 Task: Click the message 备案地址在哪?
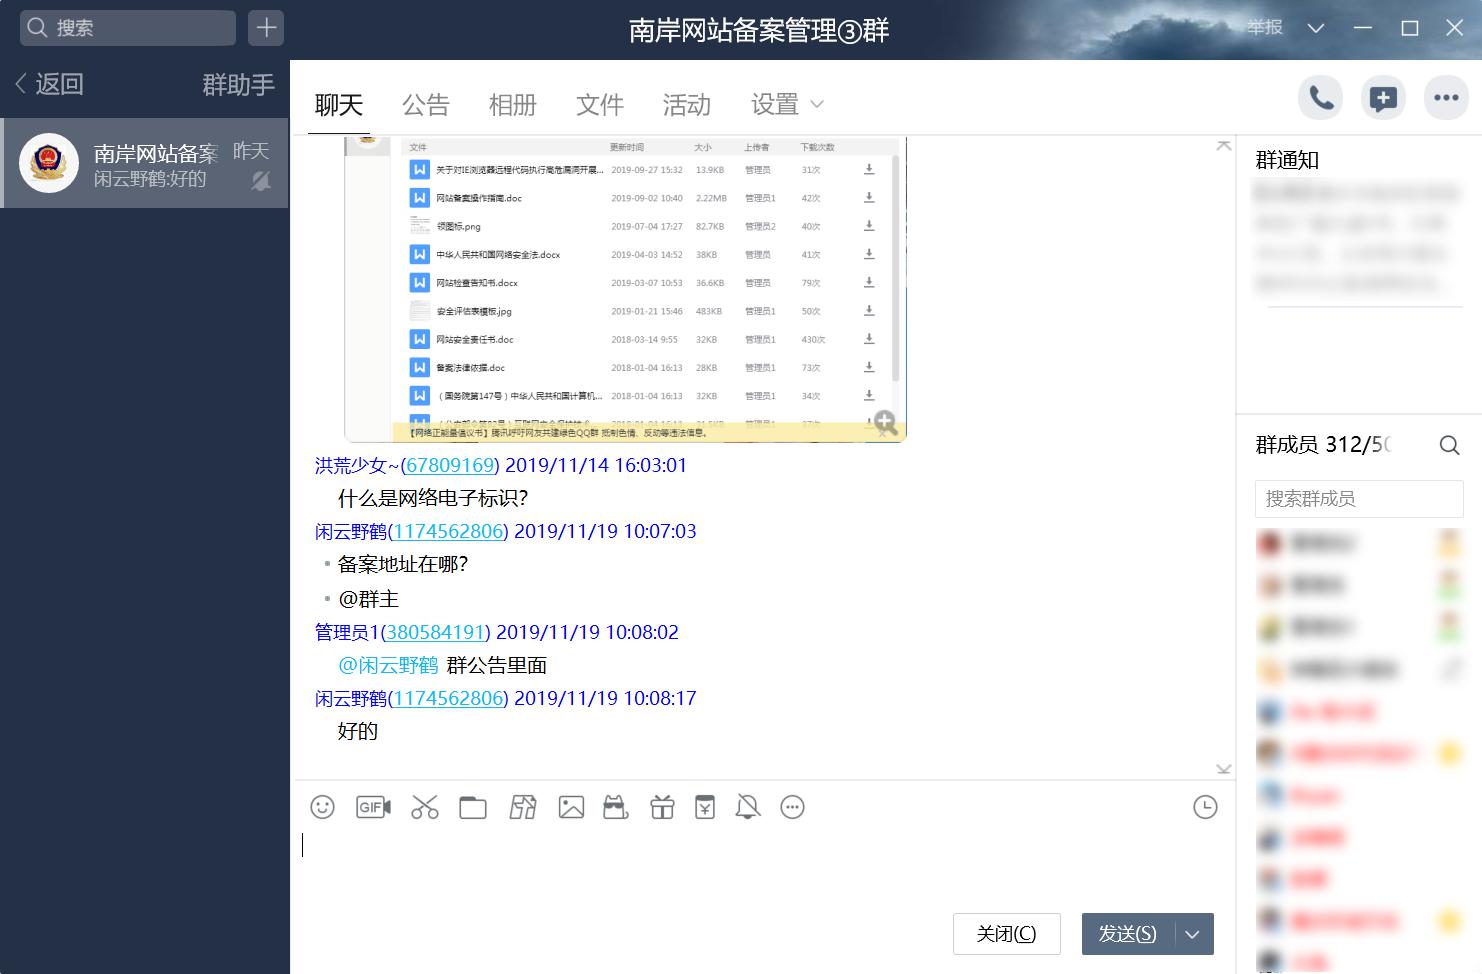(x=403, y=564)
